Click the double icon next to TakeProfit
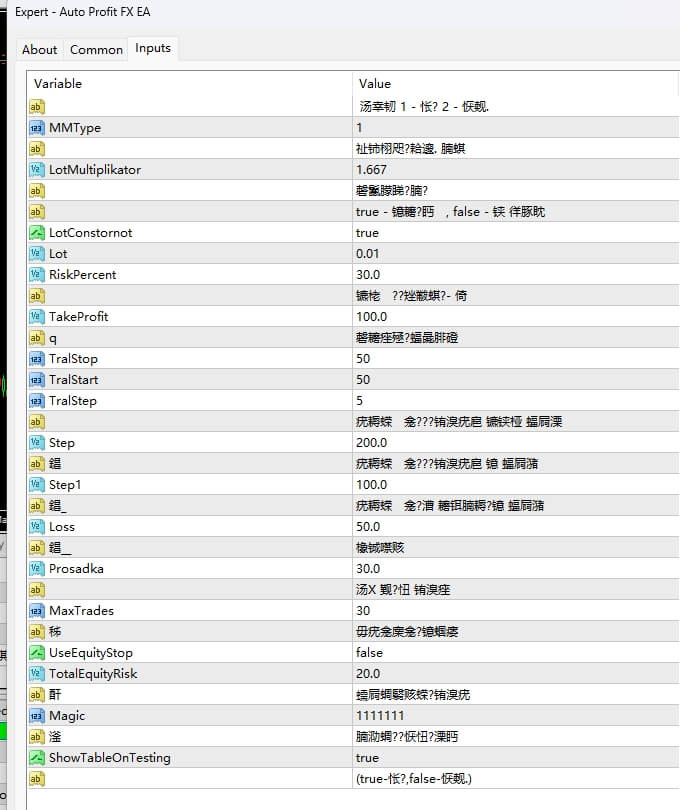The image size is (680, 810). [37, 317]
